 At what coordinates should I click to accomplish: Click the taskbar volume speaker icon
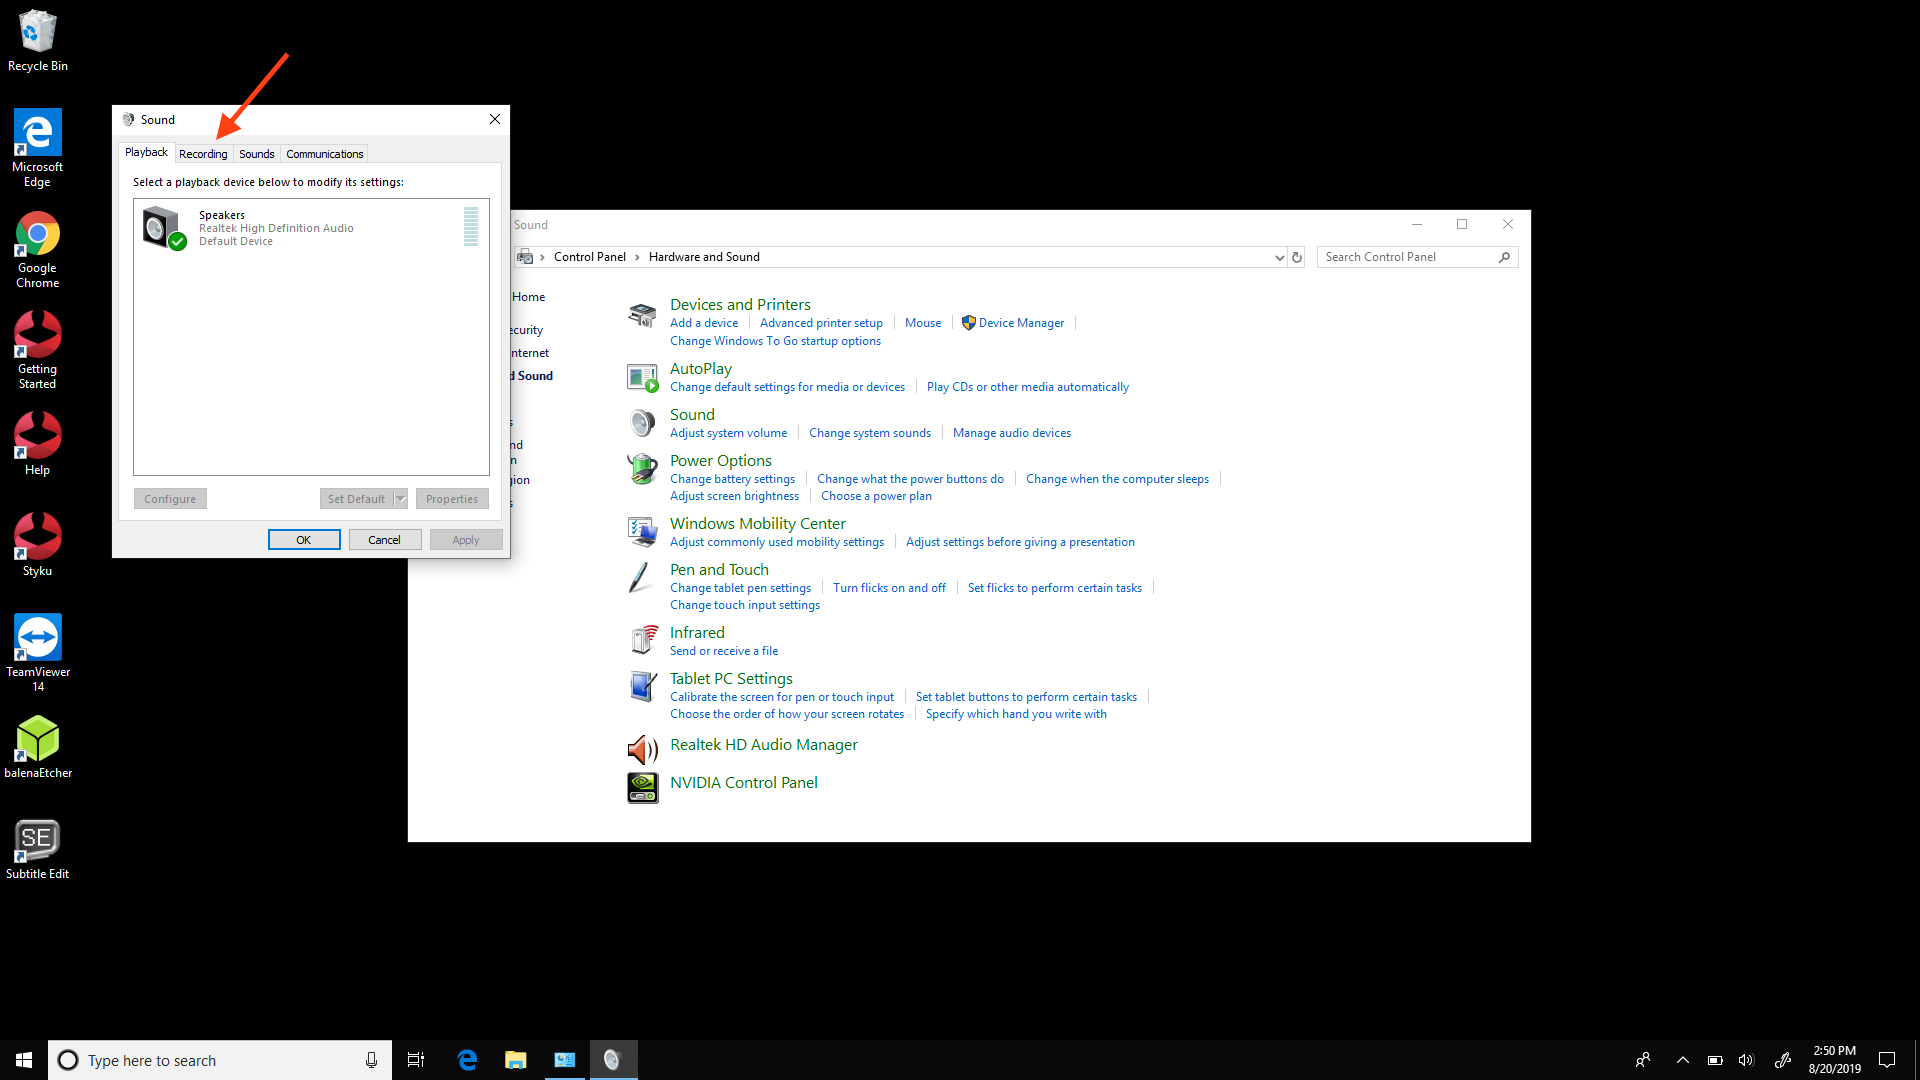pyautogui.click(x=1746, y=1060)
